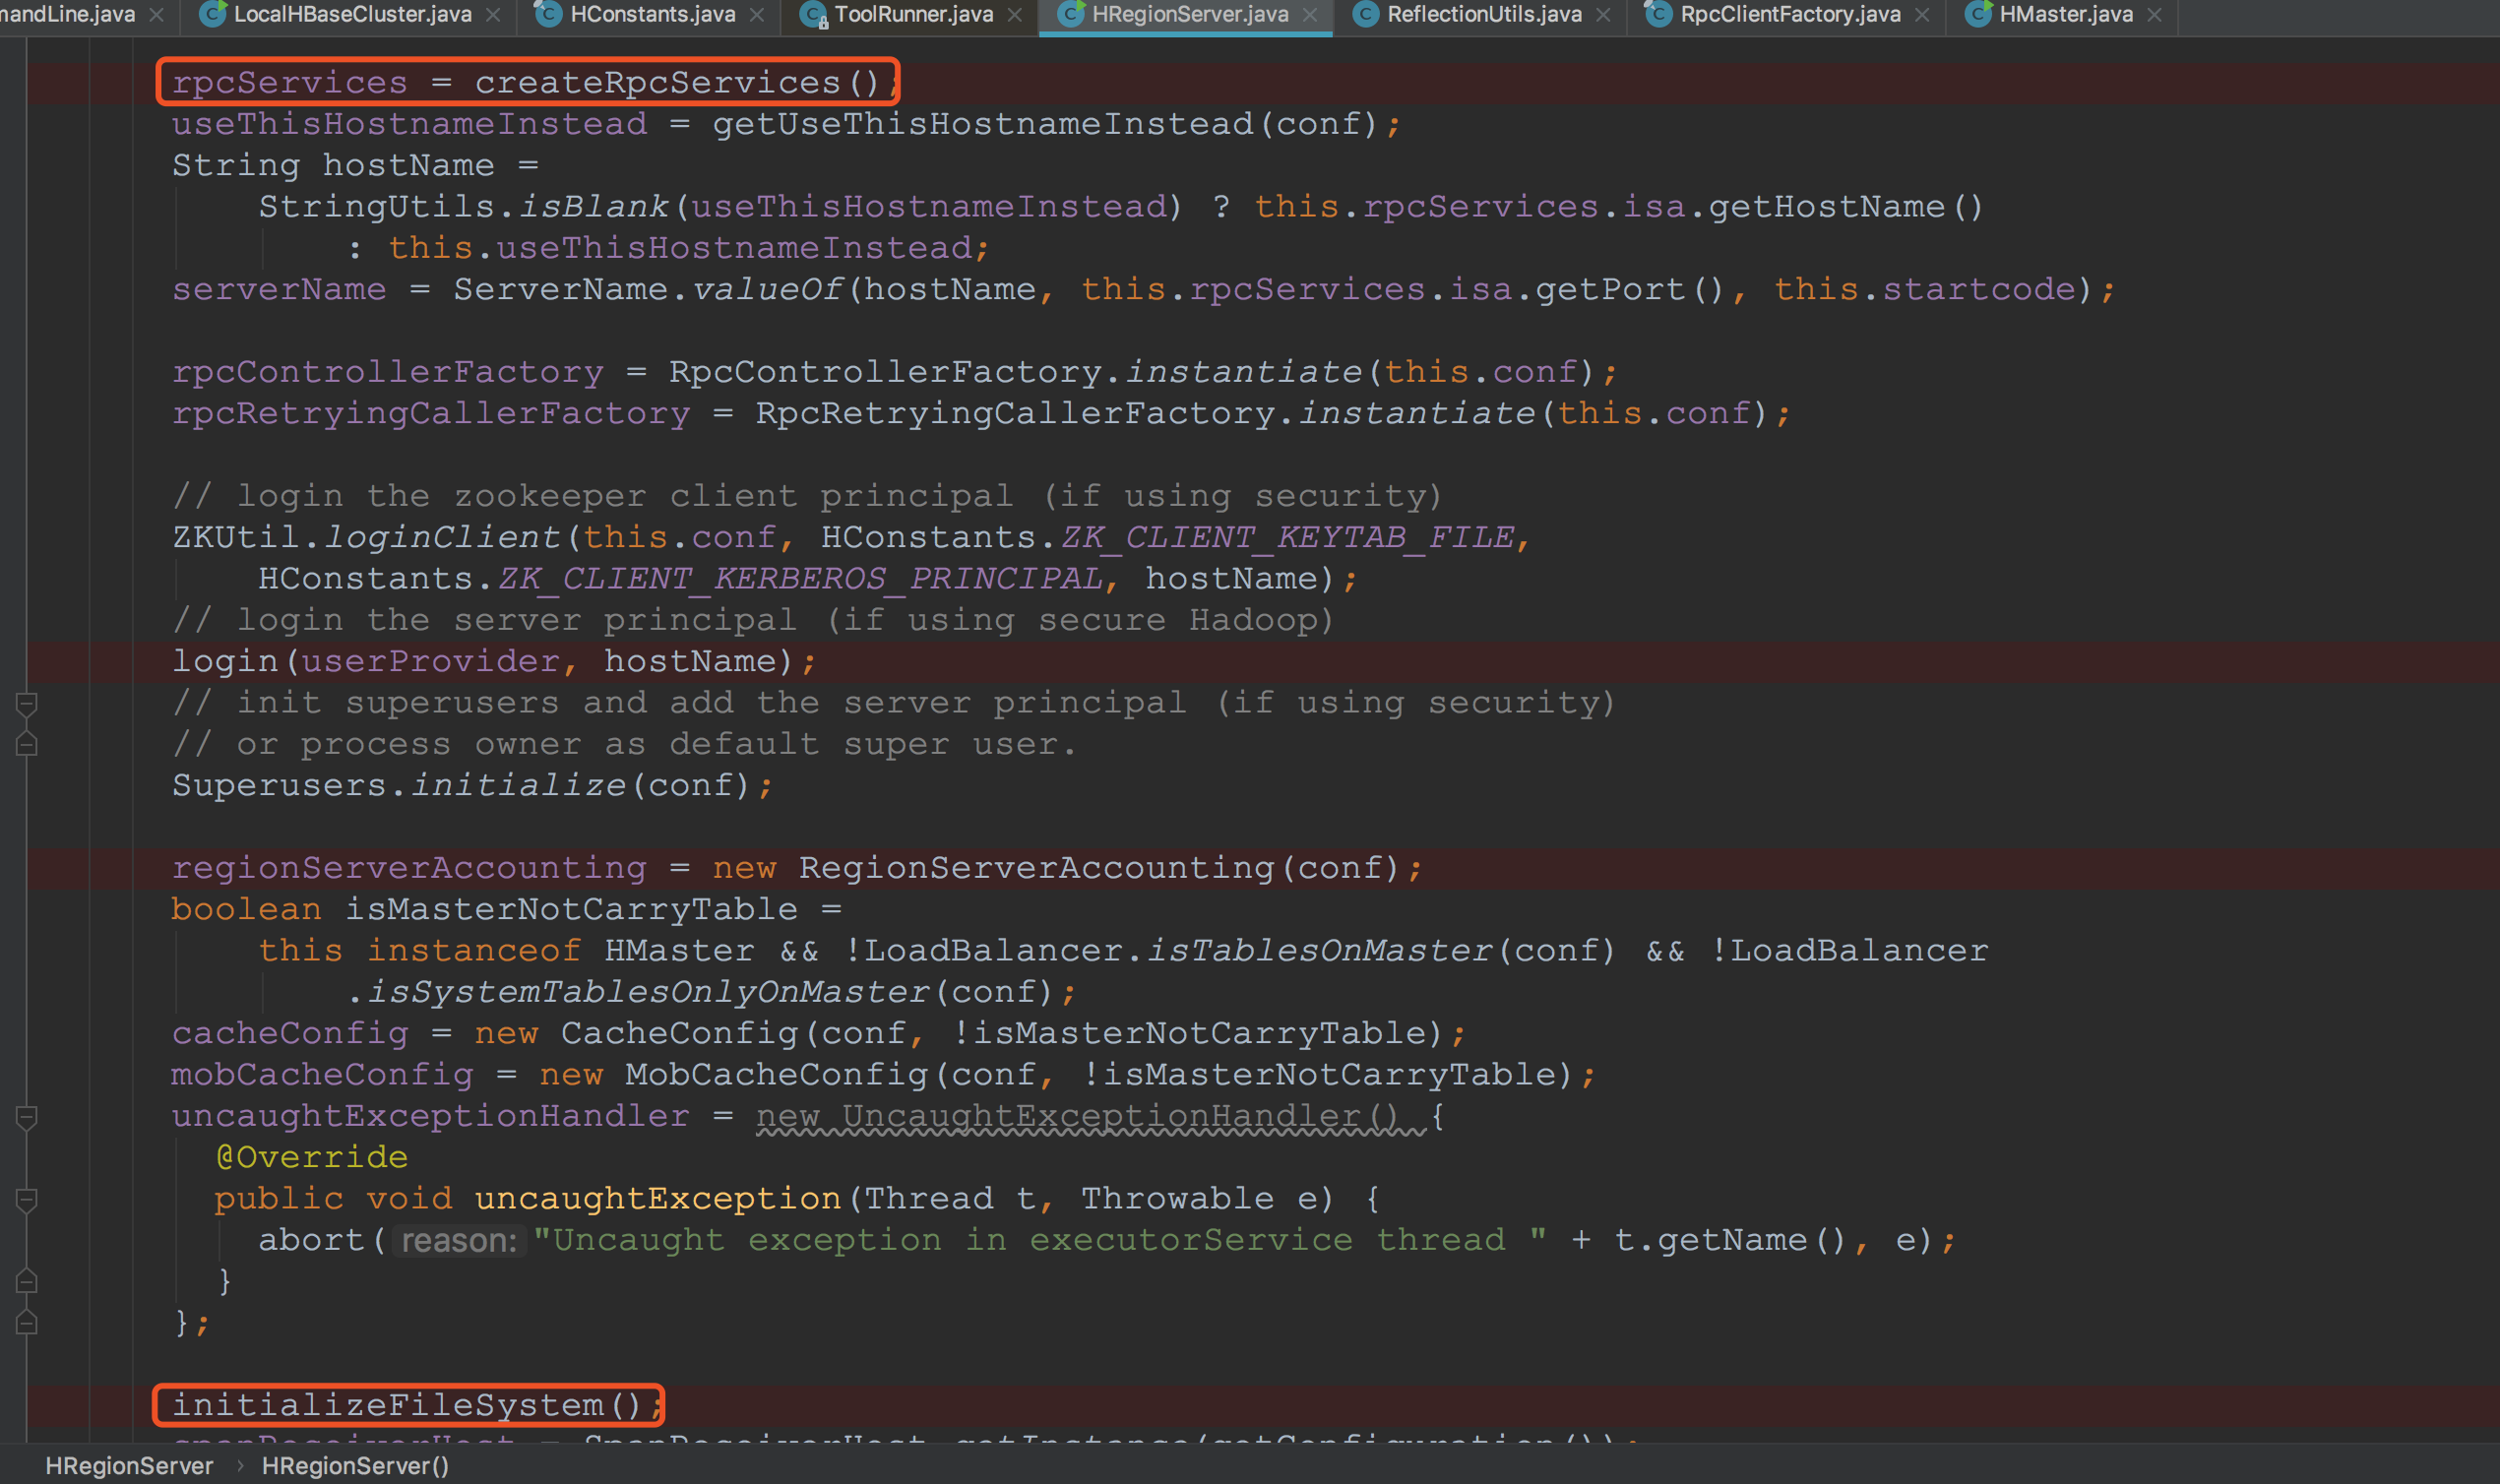Click isSystemTablesOnlyOnMaster method call

[x=649, y=992]
